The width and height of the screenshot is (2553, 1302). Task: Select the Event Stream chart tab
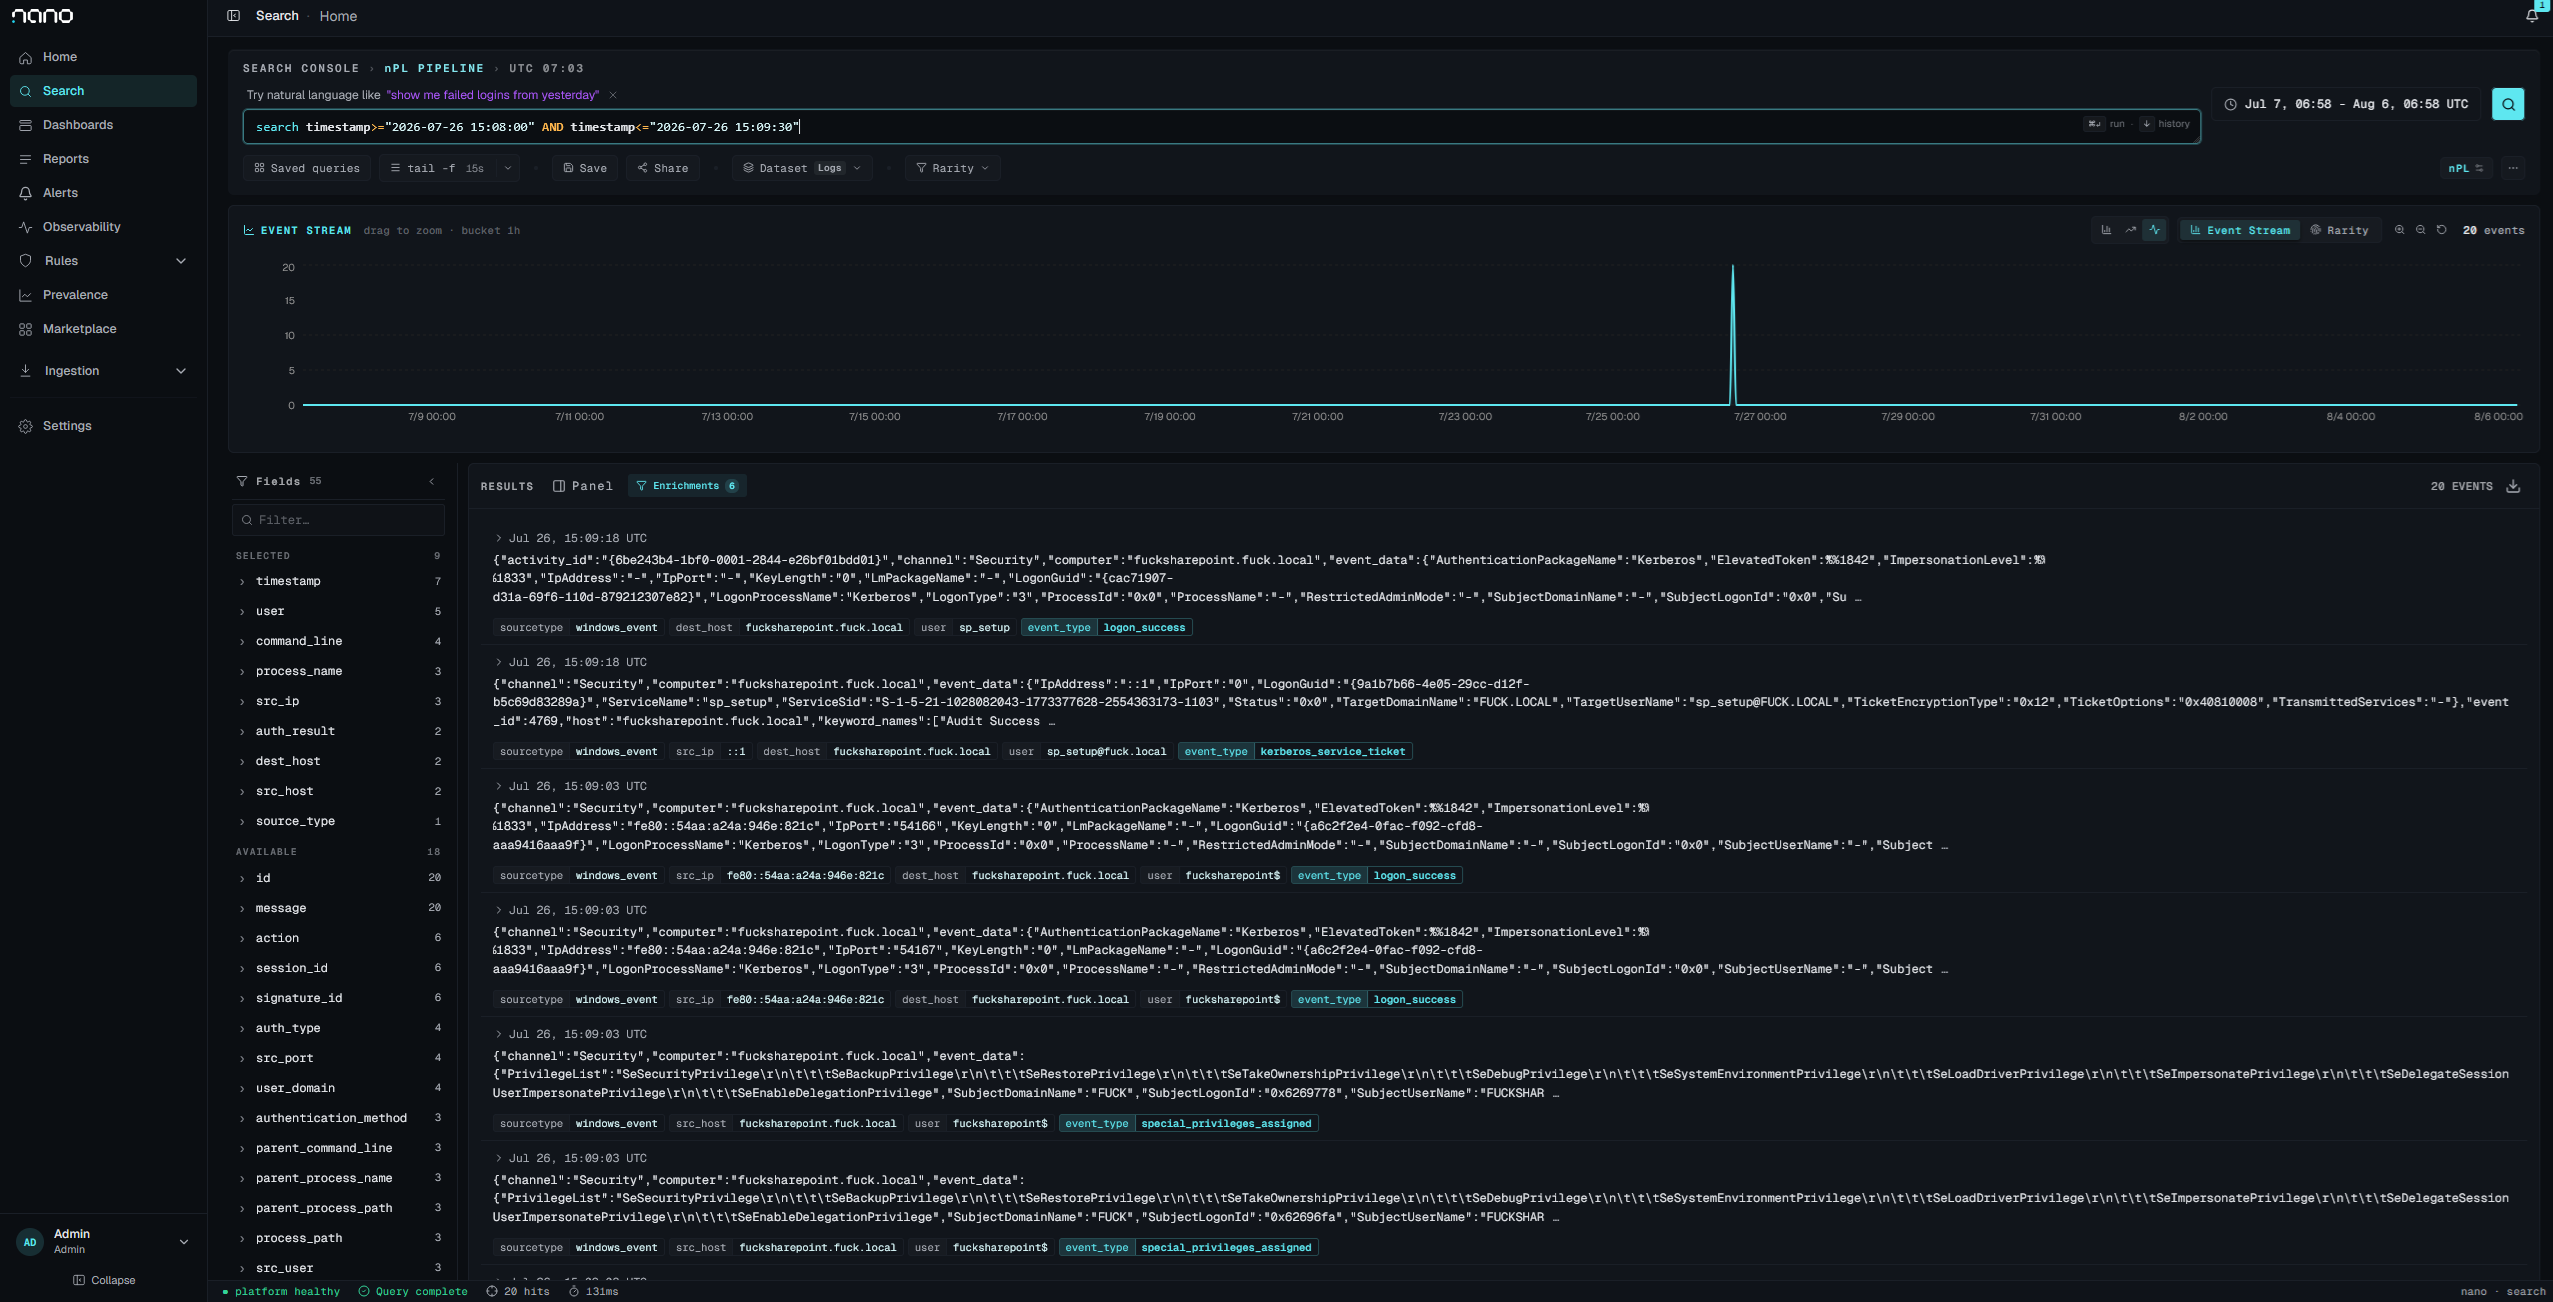(x=2240, y=230)
